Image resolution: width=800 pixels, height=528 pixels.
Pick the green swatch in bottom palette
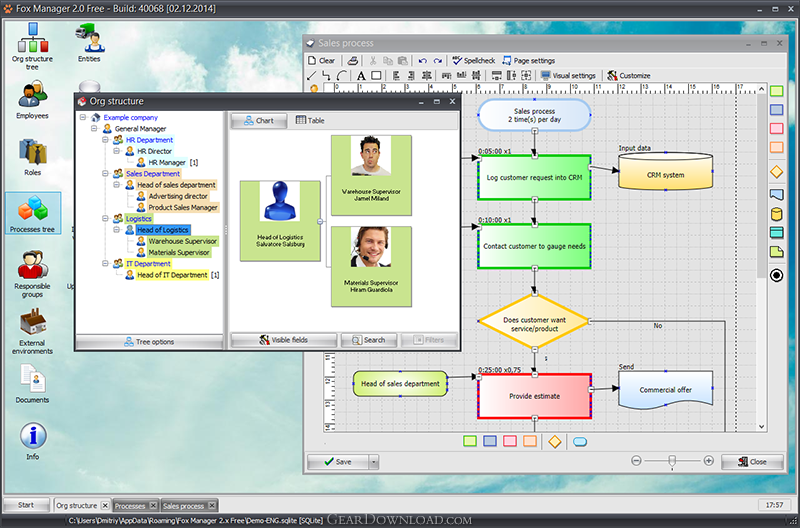click(470, 441)
